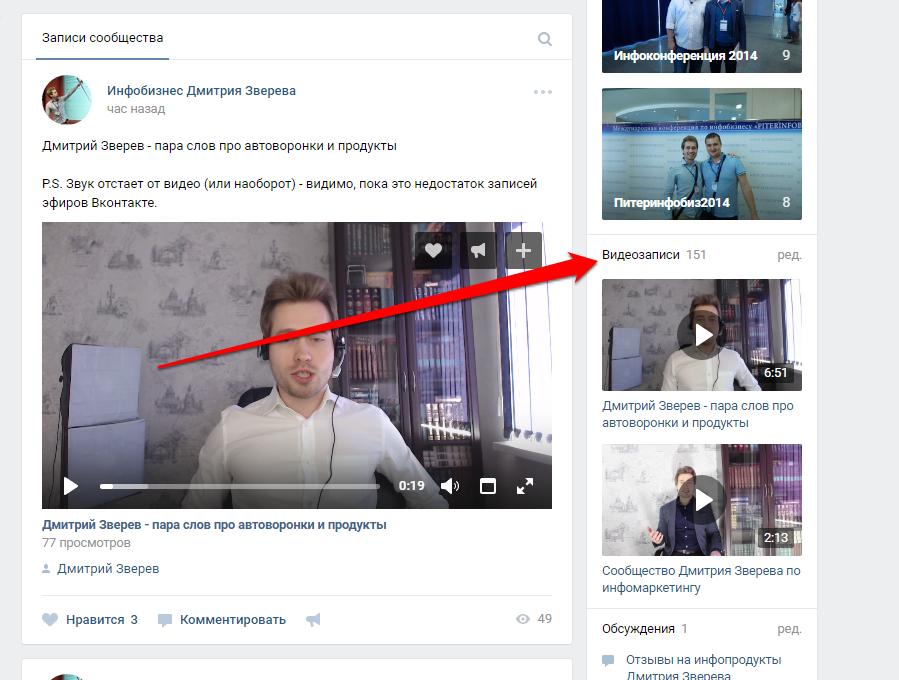Mute the video with speaker icon
Viewport: 899px width, 680px height.
tap(450, 486)
